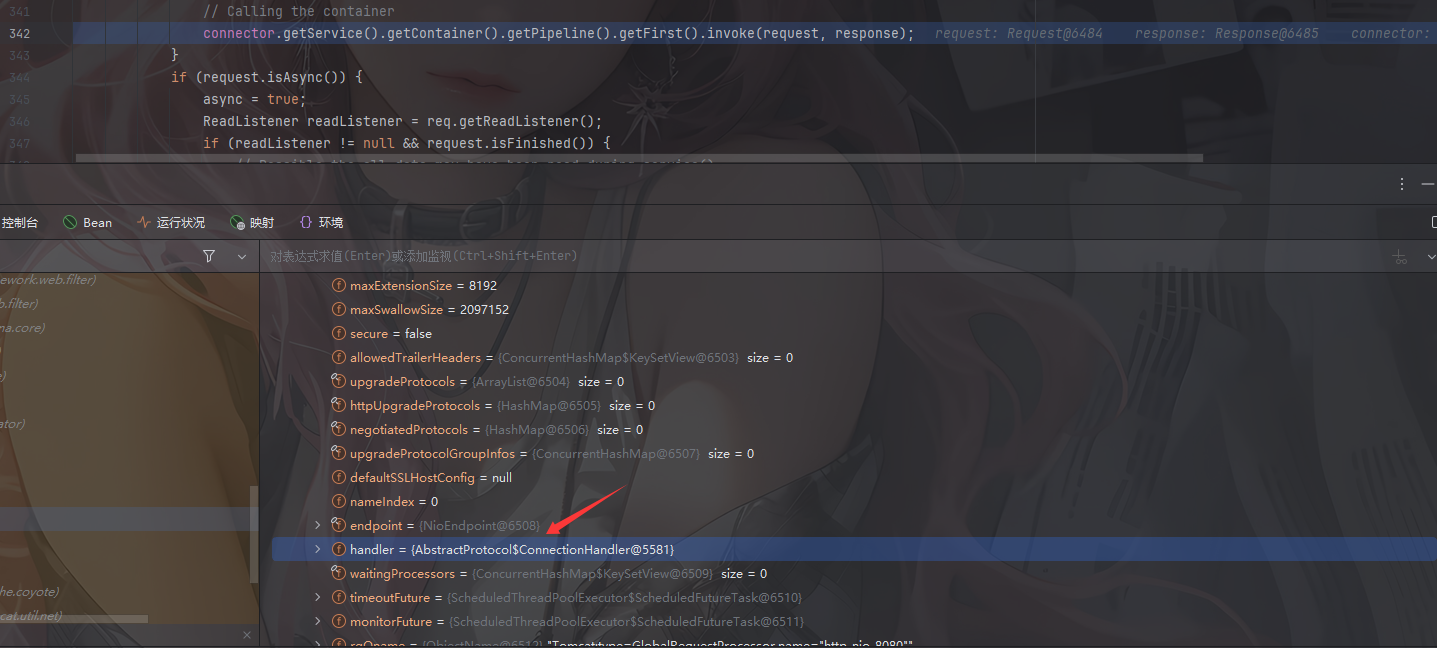Image resolution: width=1437 pixels, height=648 pixels.
Task: Open expression history dropdown chevron at right
Action: click(1430, 257)
